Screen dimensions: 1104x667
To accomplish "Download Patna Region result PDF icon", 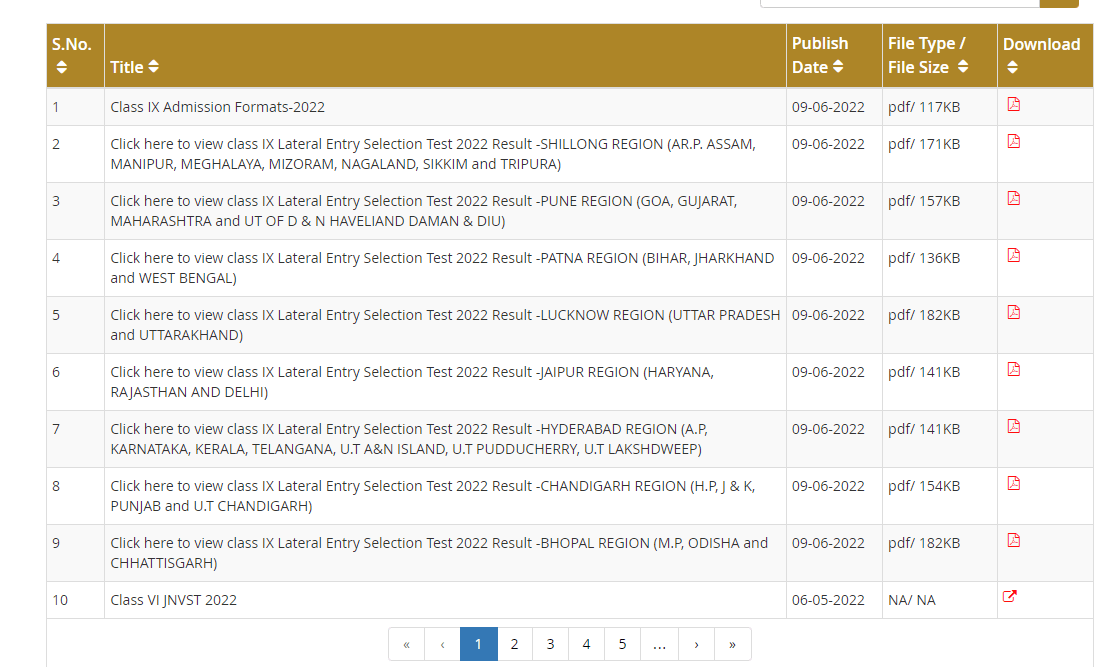I will pos(1013,255).
